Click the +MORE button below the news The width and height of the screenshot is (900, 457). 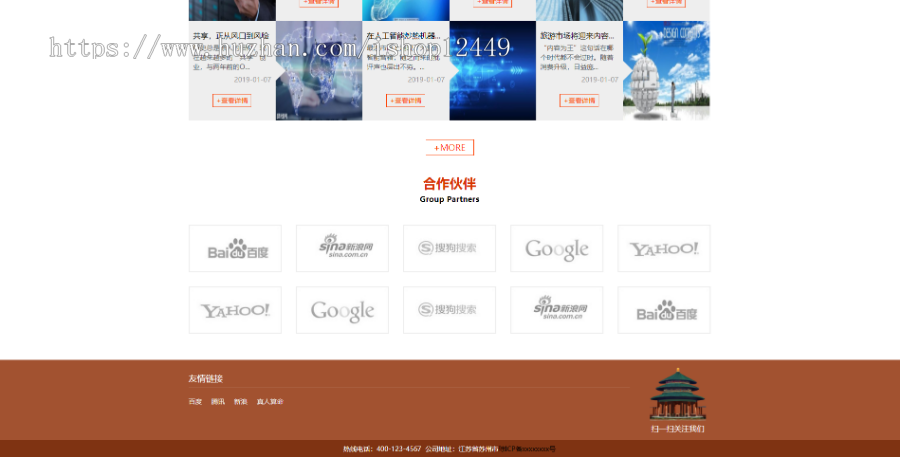pos(449,148)
